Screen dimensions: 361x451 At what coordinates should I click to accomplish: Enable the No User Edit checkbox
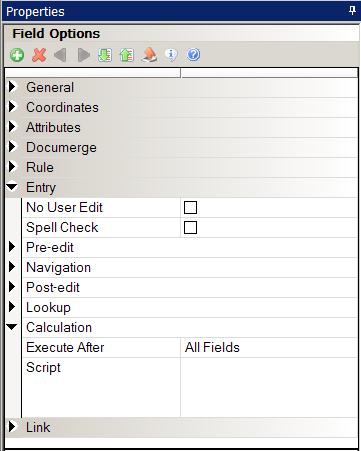(x=190, y=207)
